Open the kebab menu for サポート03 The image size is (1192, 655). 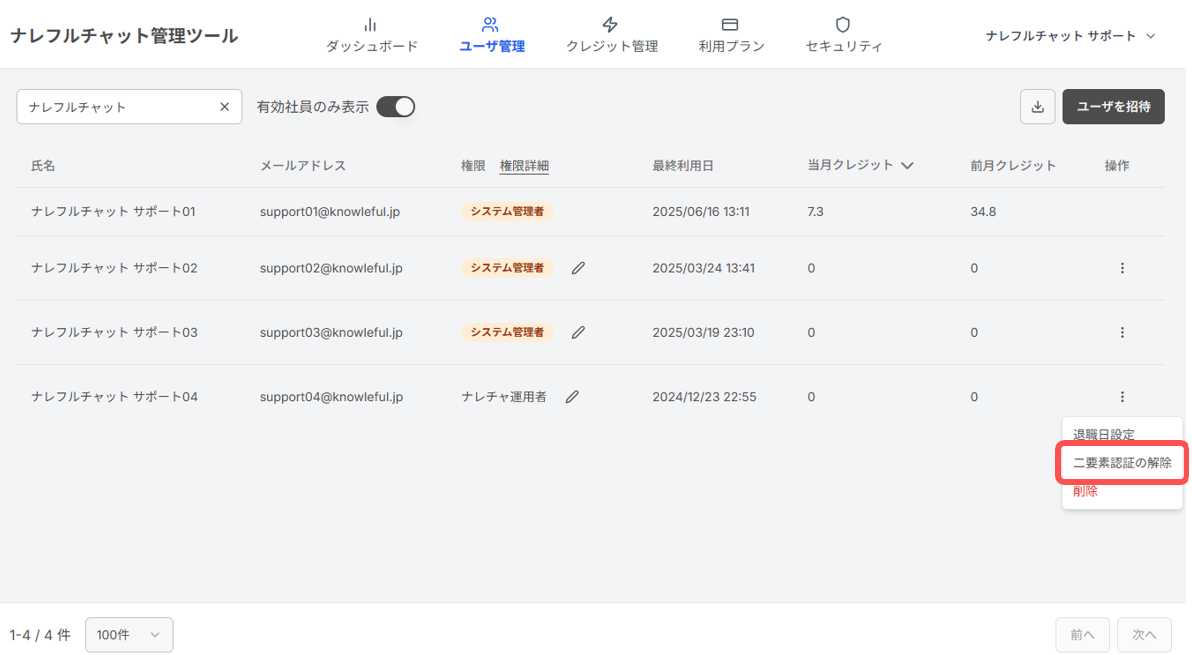coord(1122,332)
